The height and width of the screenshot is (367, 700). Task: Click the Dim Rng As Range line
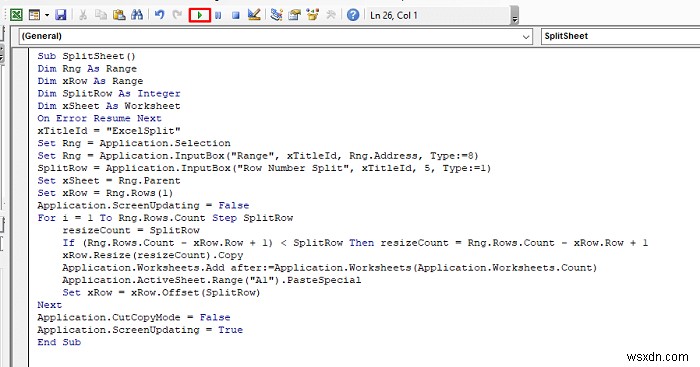(87, 69)
